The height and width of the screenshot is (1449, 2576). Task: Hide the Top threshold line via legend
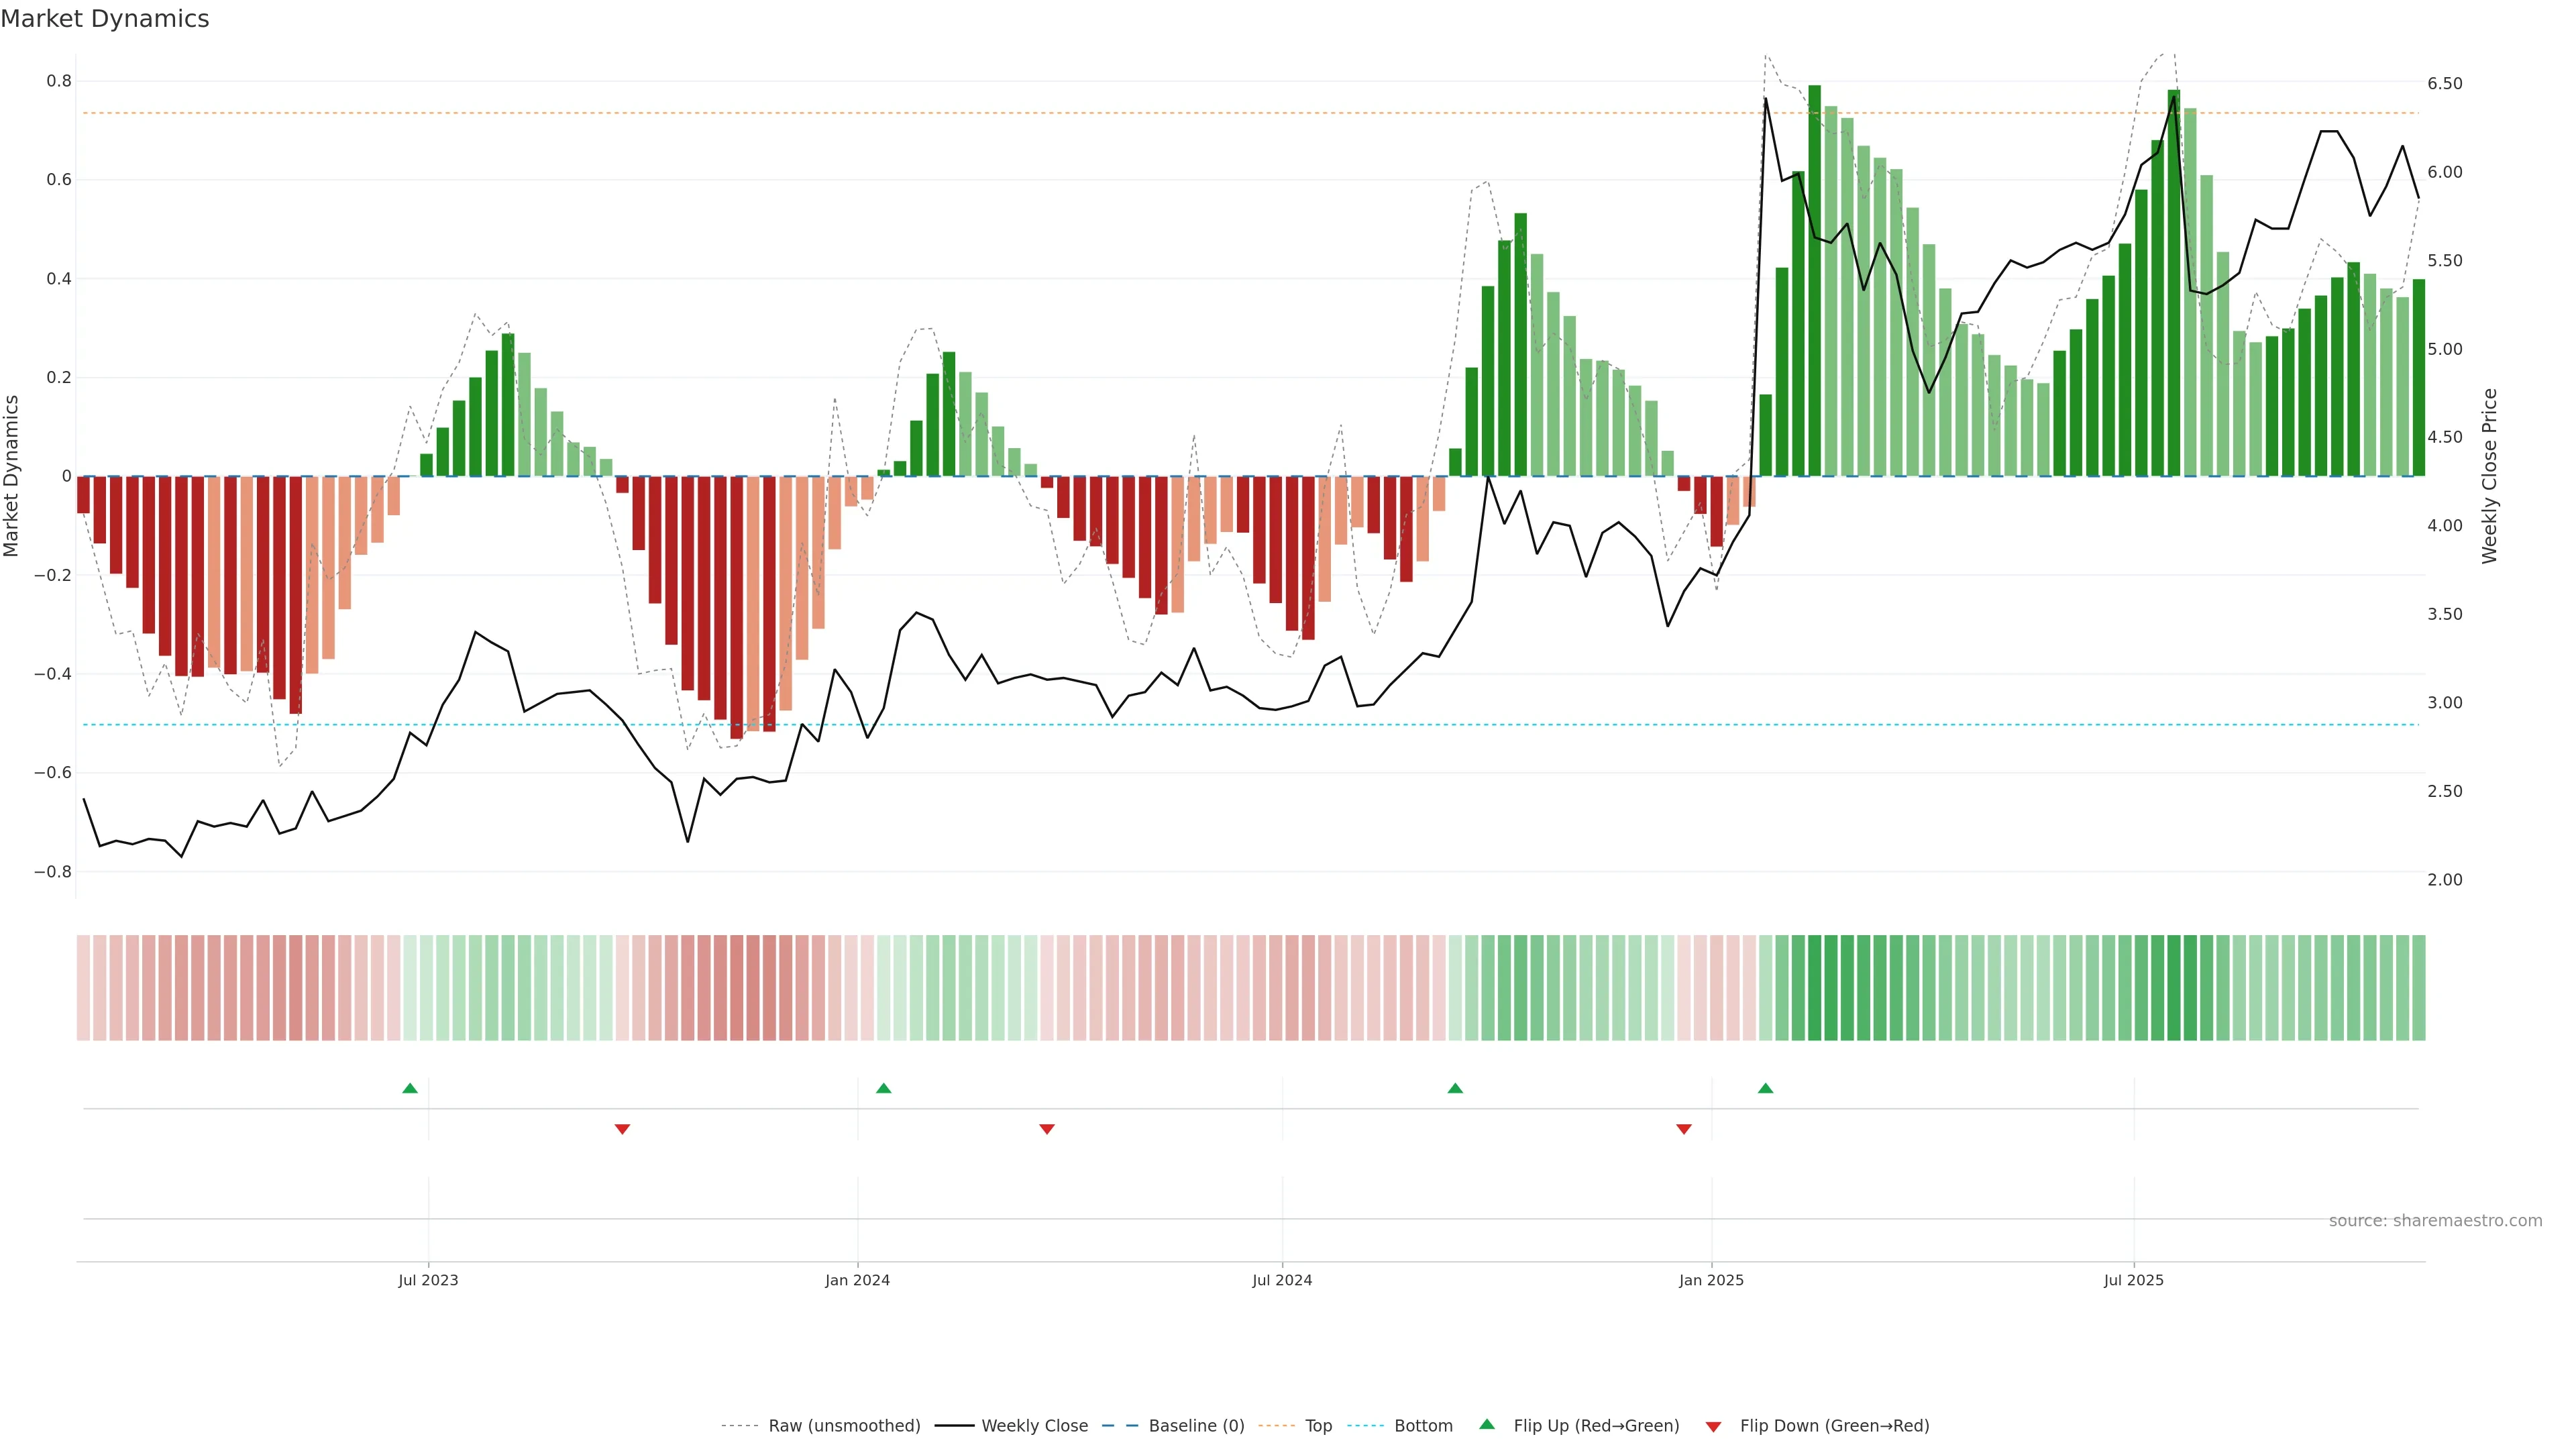pyautogui.click(x=1318, y=1426)
